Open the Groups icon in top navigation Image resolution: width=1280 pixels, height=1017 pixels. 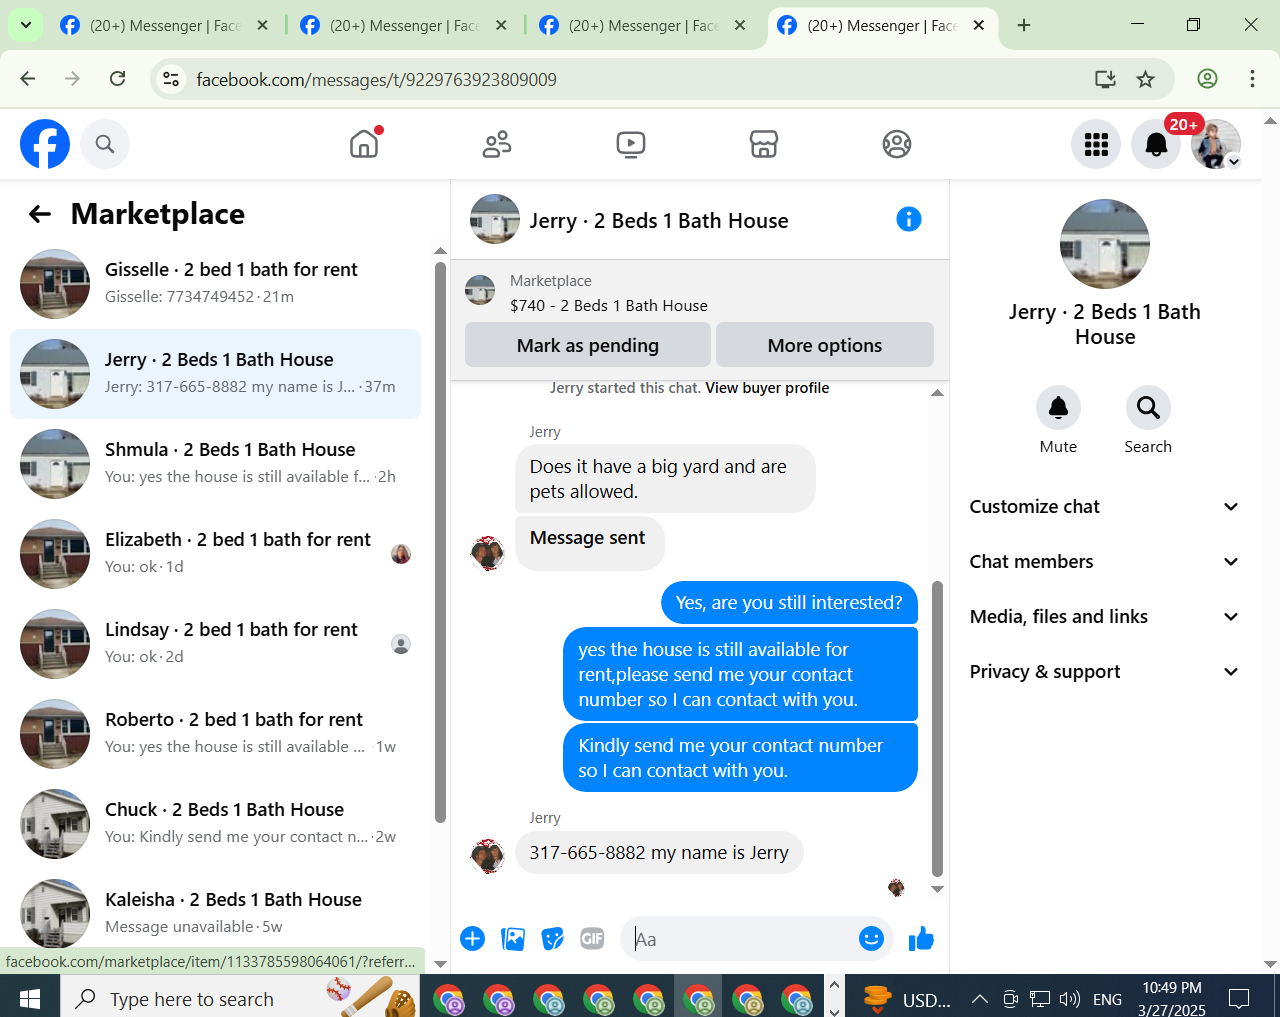(x=897, y=144)
